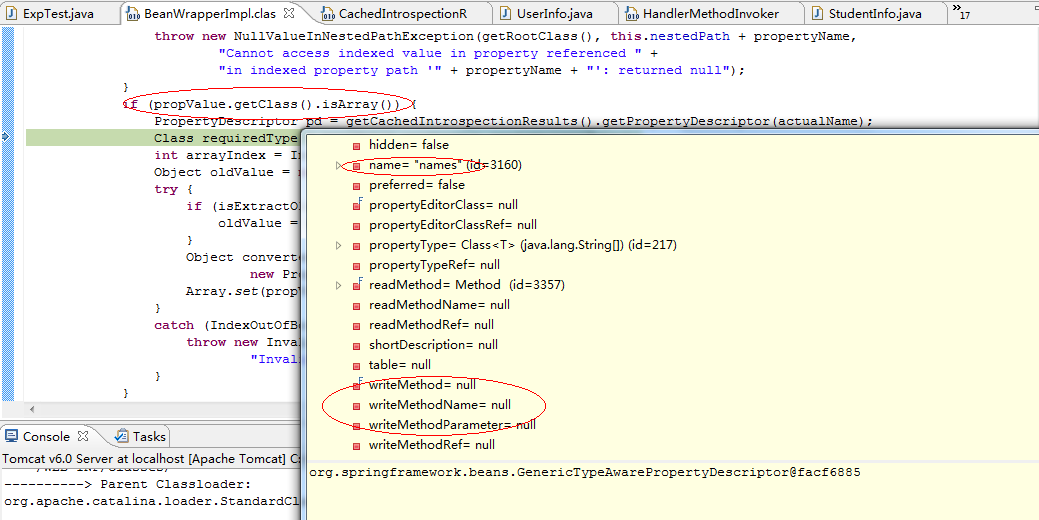Select the readMethodName= null row

coord(439,305)
